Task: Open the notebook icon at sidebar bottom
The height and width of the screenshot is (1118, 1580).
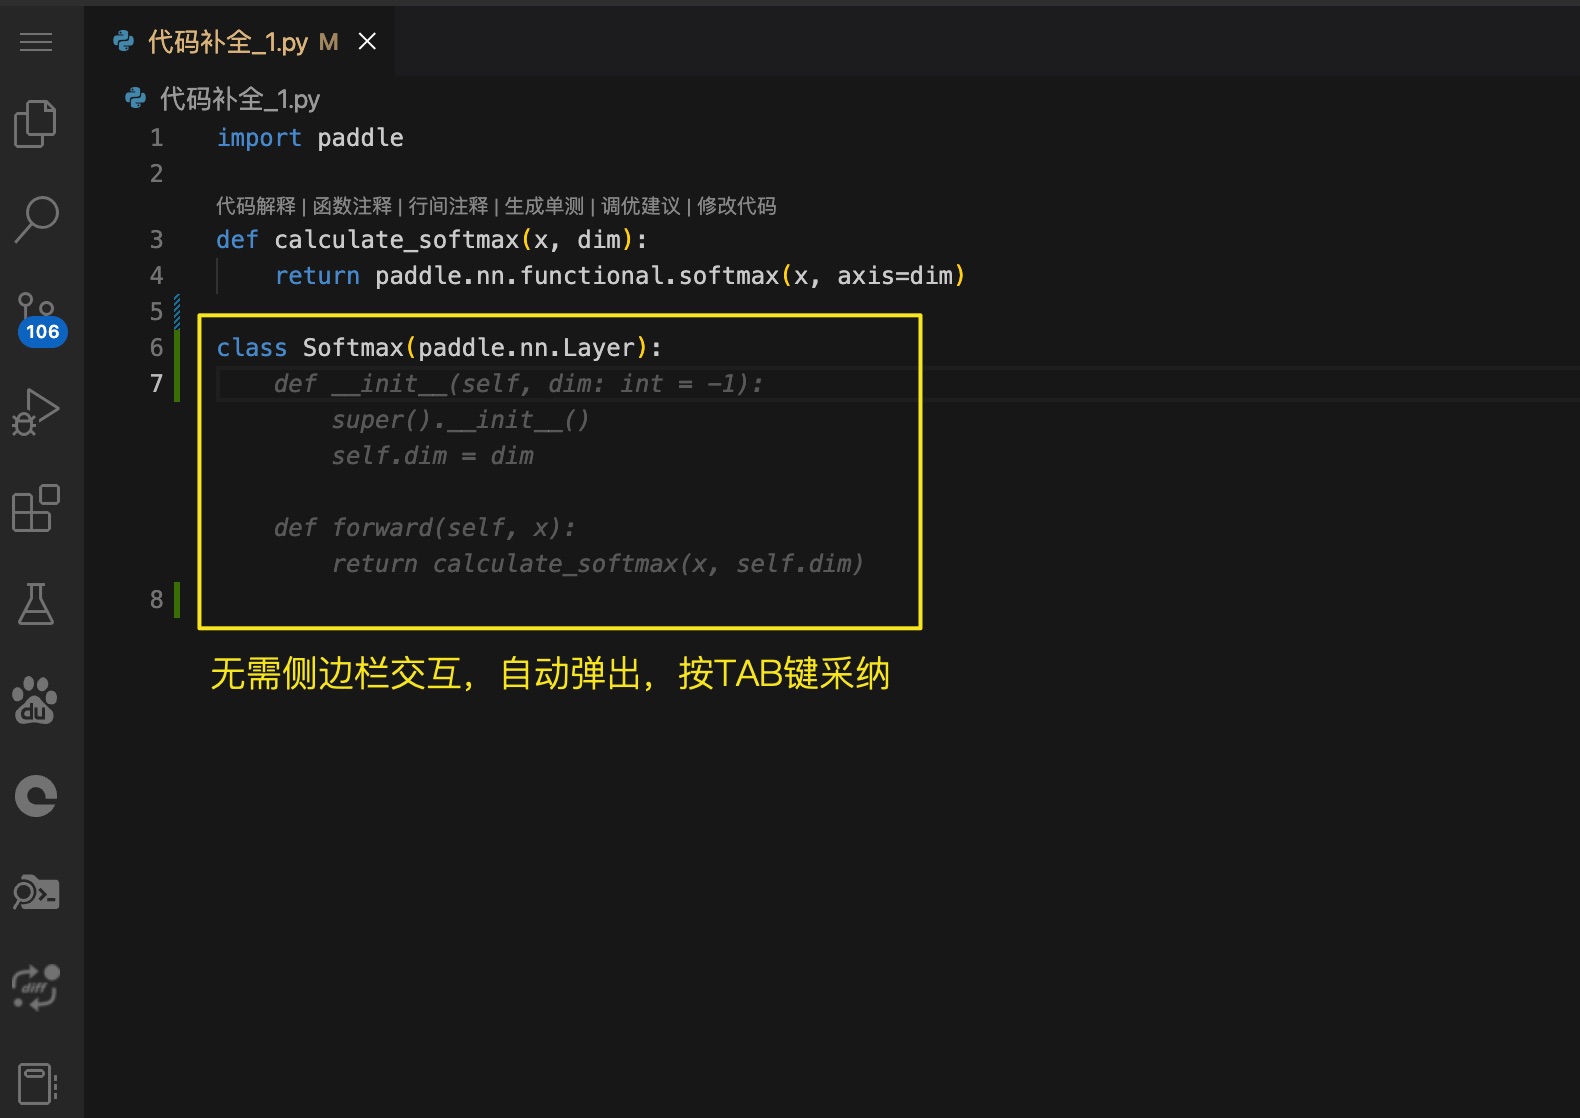Action: tap(36, 1083)
